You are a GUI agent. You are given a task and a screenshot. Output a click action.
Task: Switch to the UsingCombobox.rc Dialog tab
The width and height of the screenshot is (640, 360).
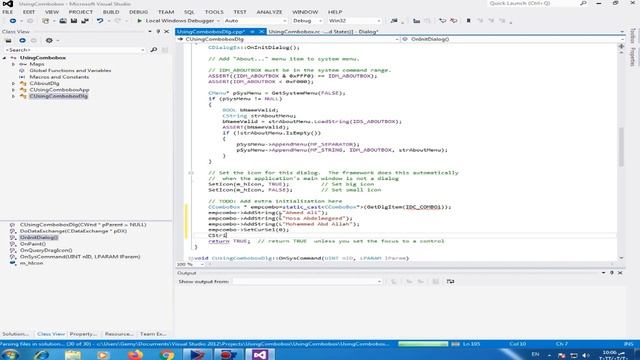pyautogui.click(x=323, y=31)
